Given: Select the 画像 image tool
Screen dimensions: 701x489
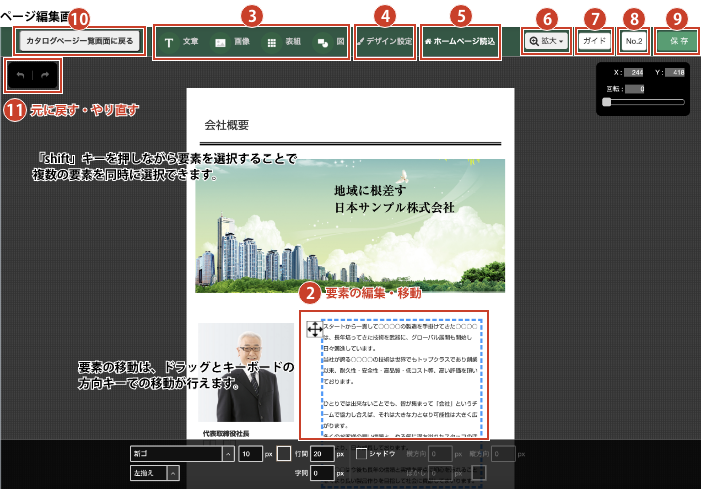Looking at the screenshot, I should click(x=232, y=43).
